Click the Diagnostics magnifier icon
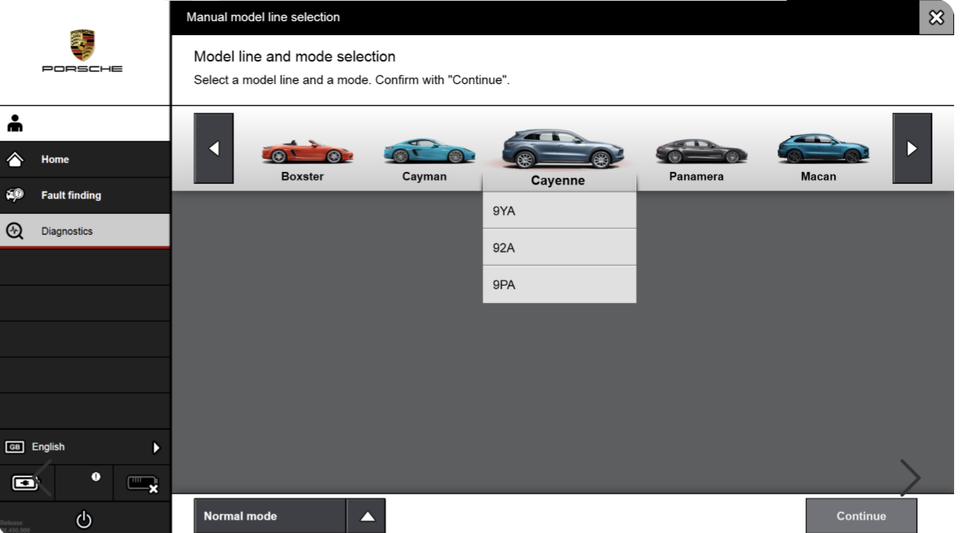This screenshot has height=533, width=960. click(15, 231)
